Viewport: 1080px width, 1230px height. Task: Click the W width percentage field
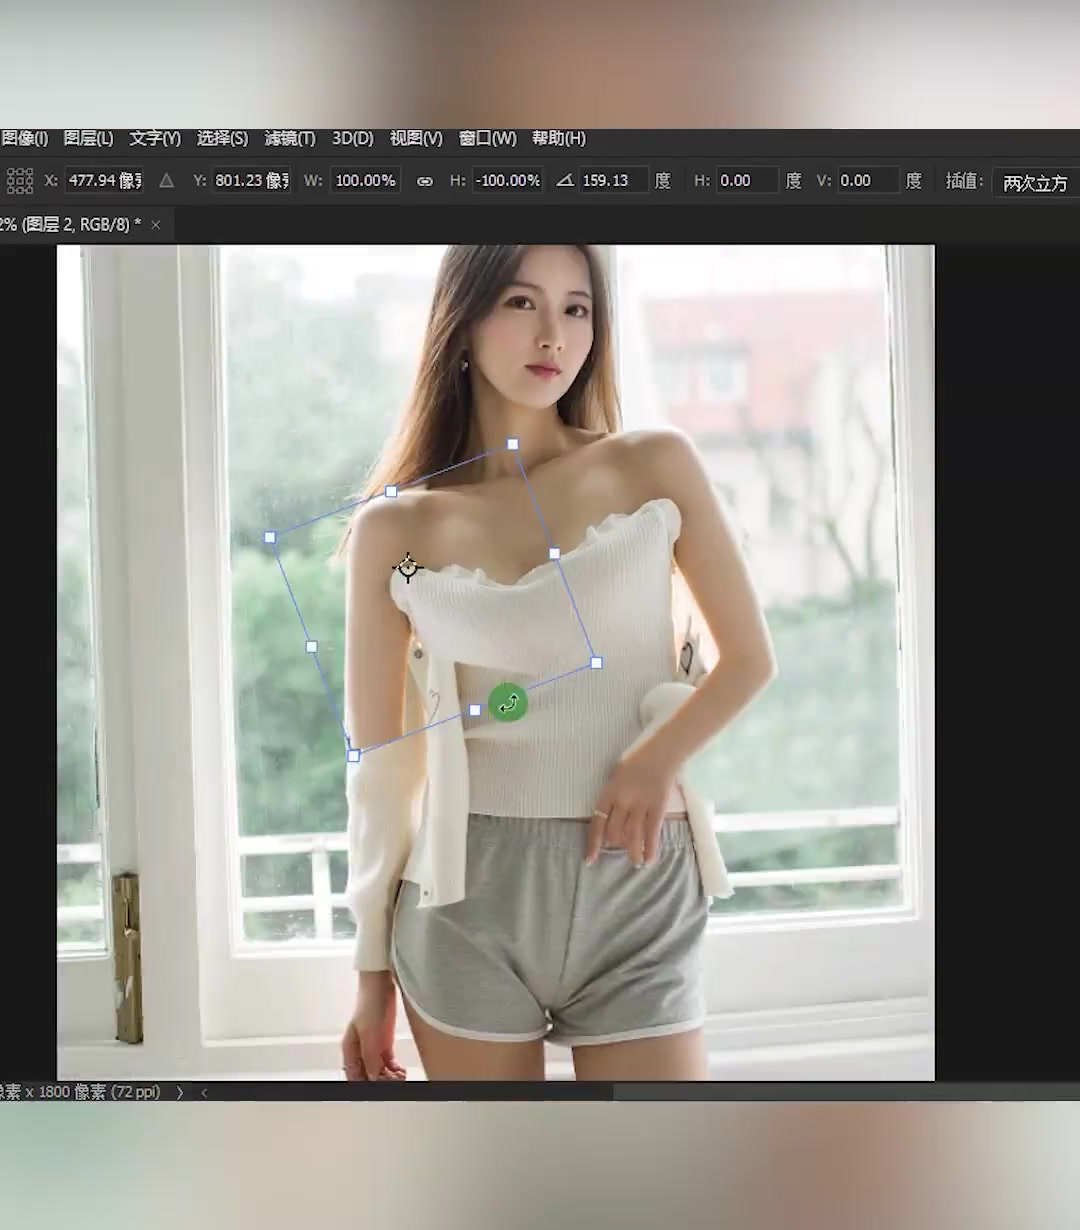click(365, 181)
